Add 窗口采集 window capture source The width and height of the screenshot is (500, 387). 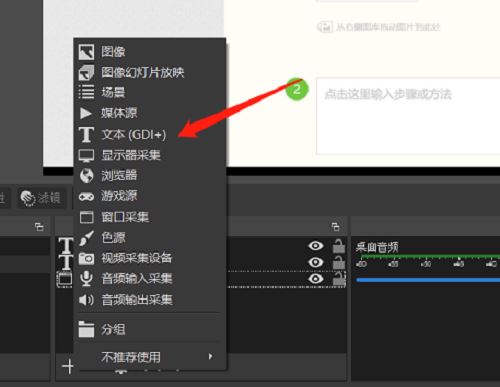[150, 217]
